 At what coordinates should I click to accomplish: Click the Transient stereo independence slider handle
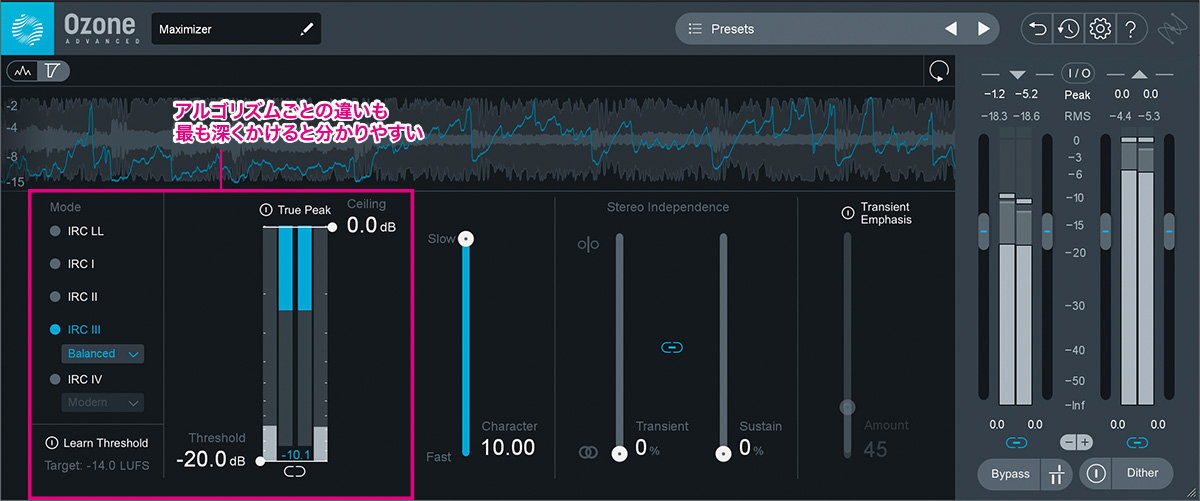pos(620,453)
